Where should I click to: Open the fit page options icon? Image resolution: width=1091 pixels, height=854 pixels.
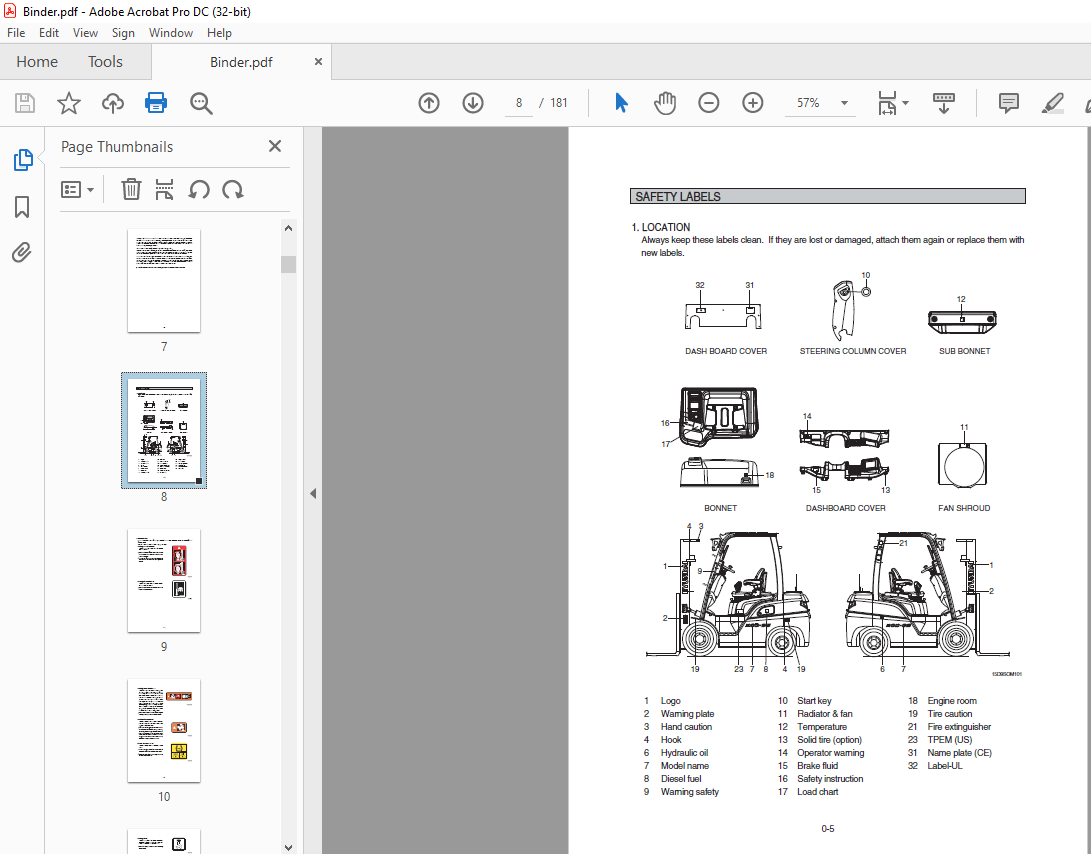(887, 103)
